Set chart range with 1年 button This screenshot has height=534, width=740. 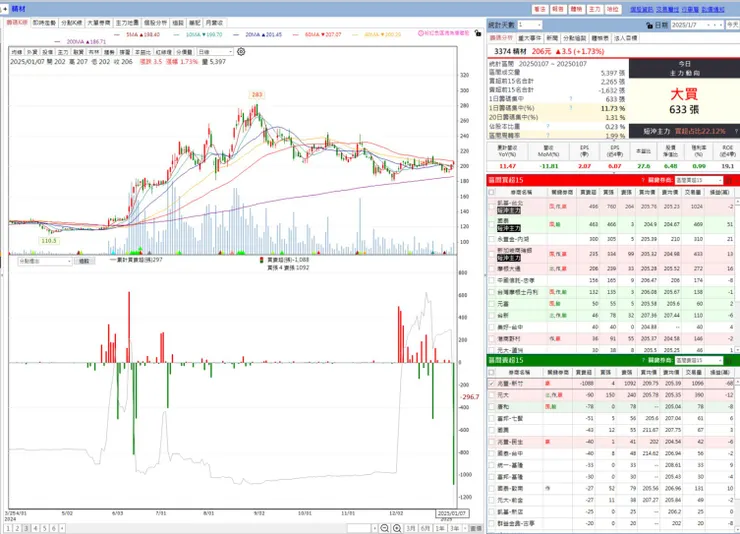point(440,528)
